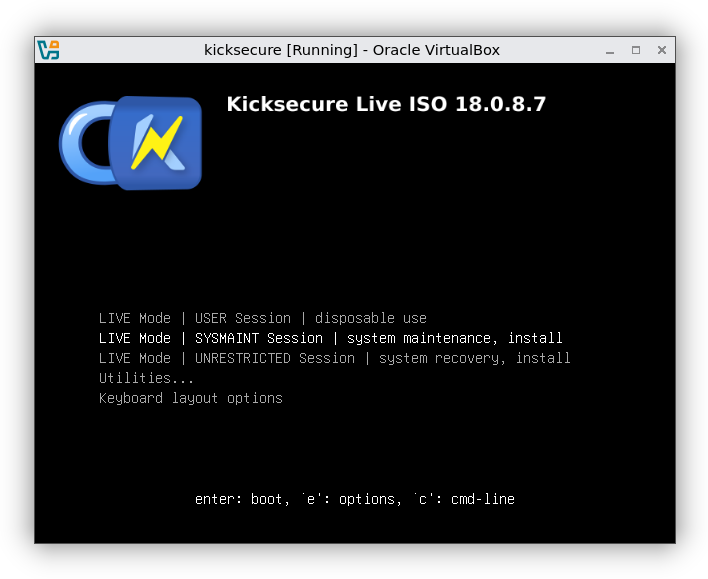Click the 'kicksecure [Running] - Oracle VirtualBox' title
The height and width of the screenshot is (579, 708).
click(352, 50)
